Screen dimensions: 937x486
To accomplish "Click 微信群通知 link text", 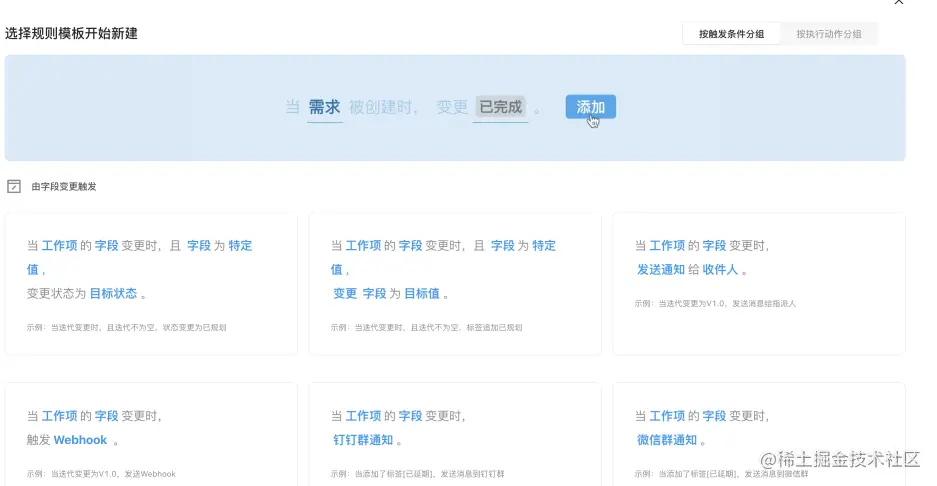I will [667, 440].
